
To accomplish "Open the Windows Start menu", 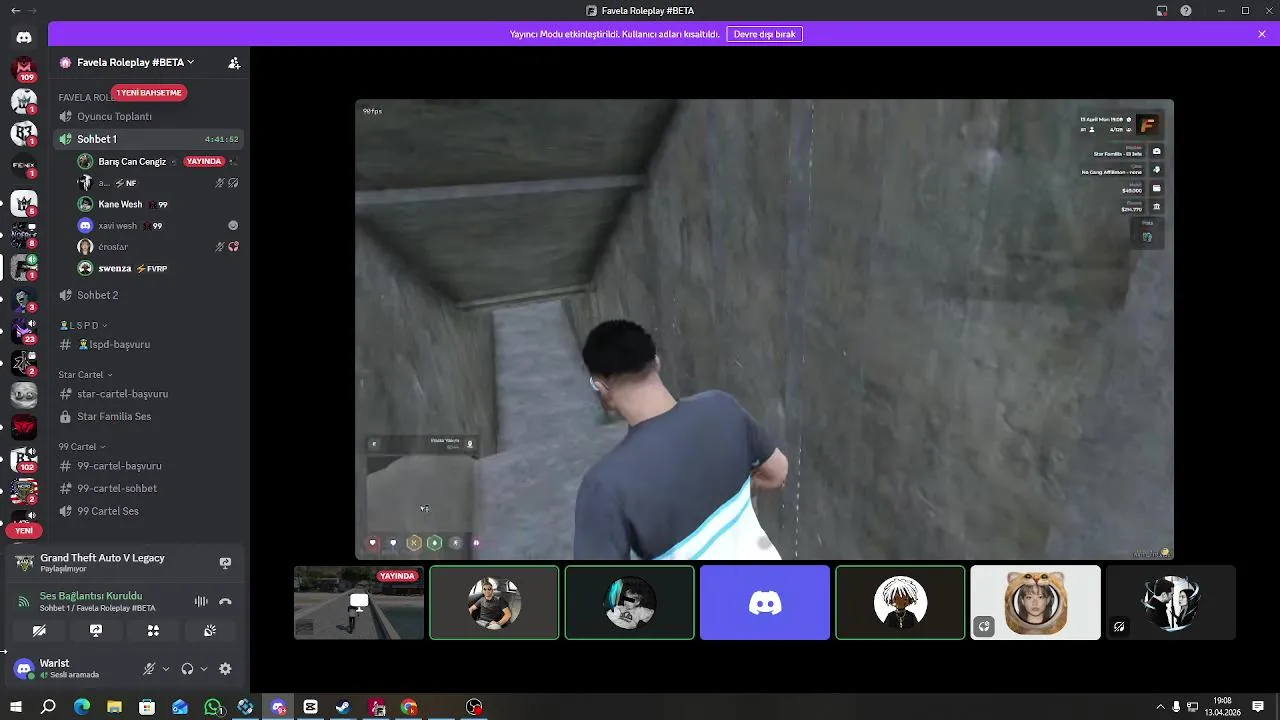I will tap(16, 707).
